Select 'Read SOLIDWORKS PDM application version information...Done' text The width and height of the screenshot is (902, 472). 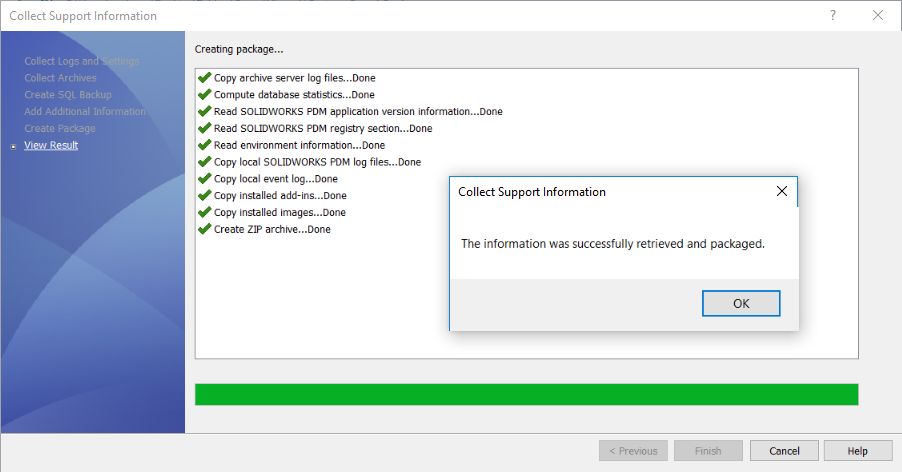tap(358, 111)
